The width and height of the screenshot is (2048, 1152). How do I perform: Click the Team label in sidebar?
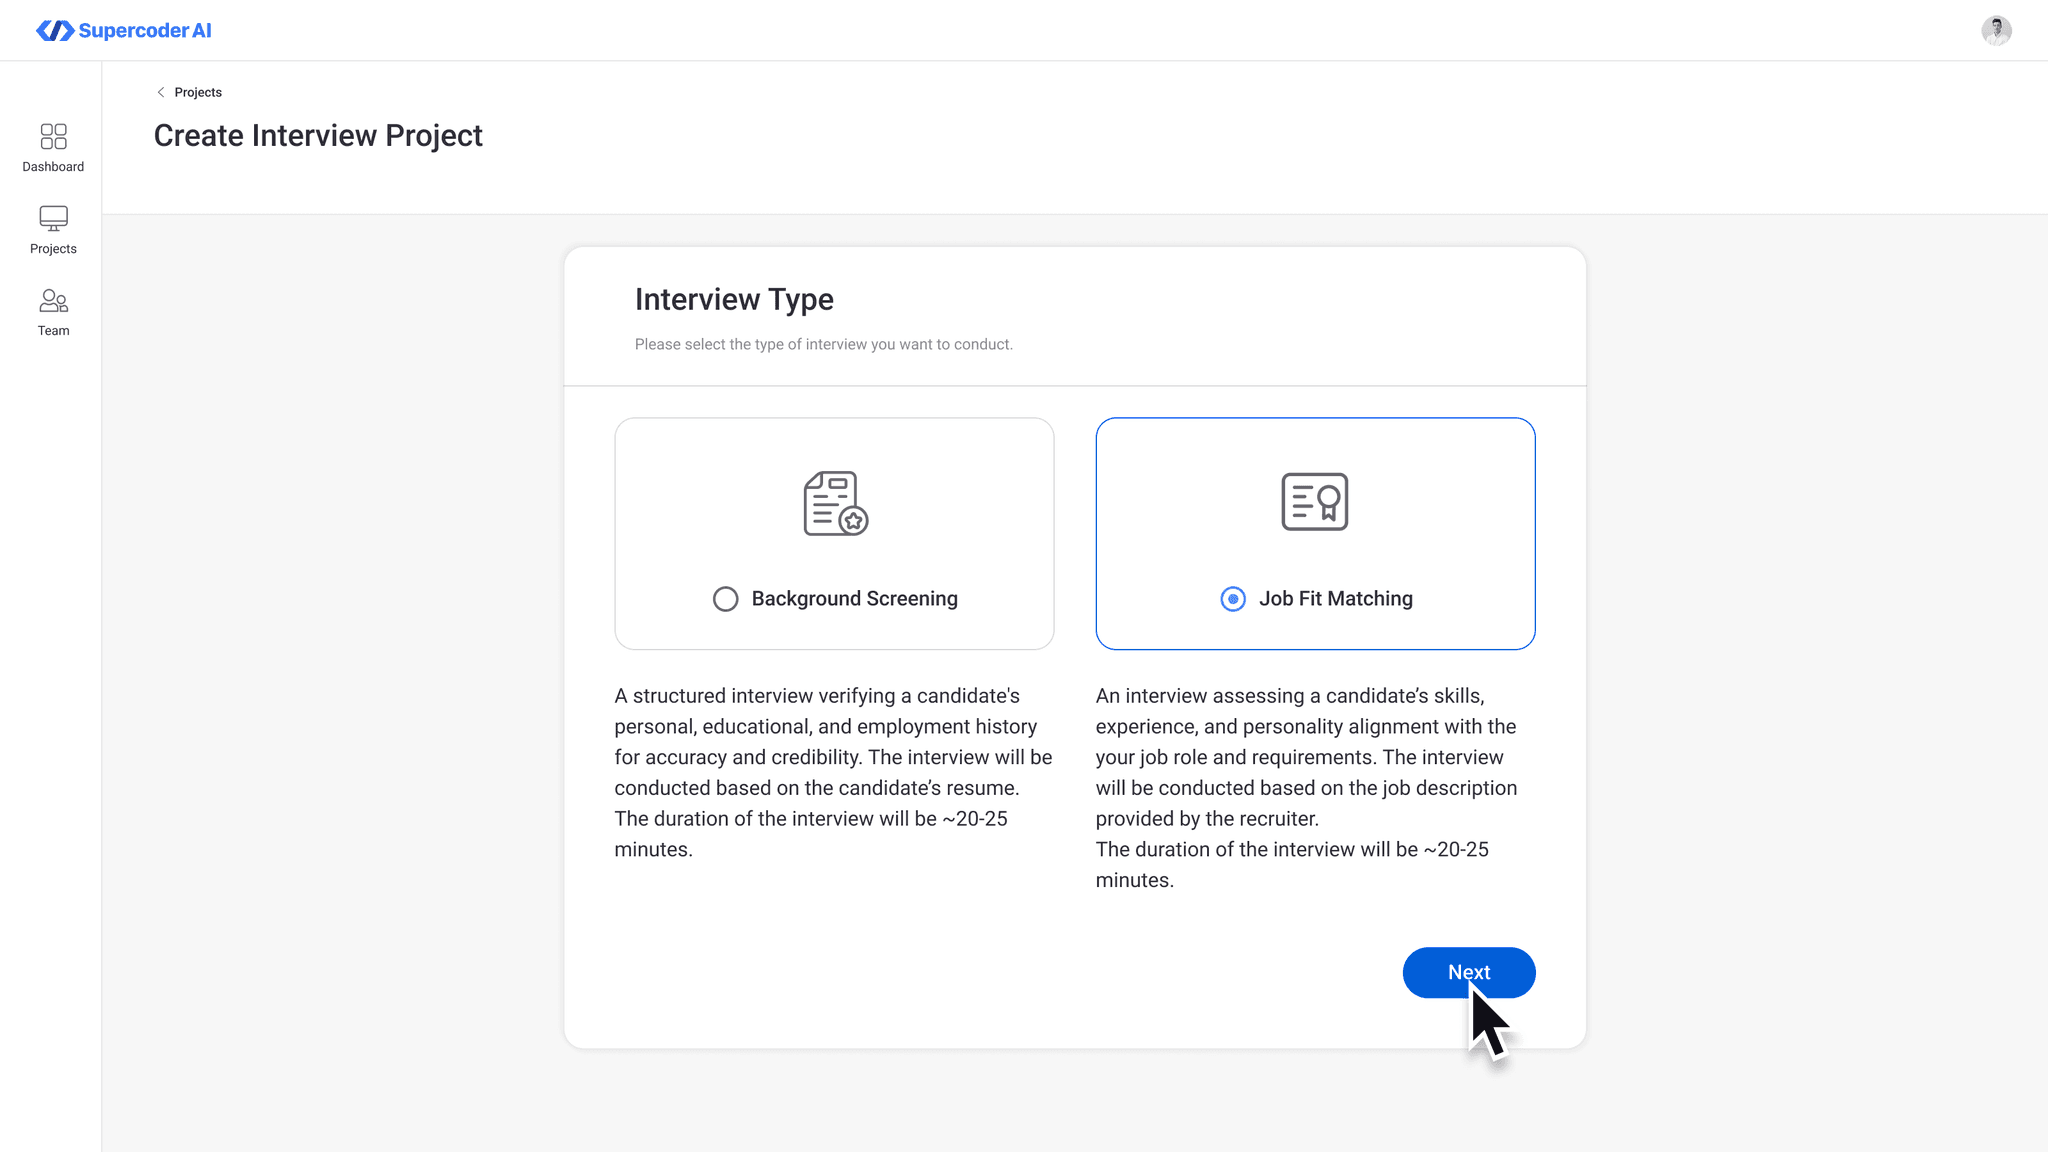tap(53, 331)
